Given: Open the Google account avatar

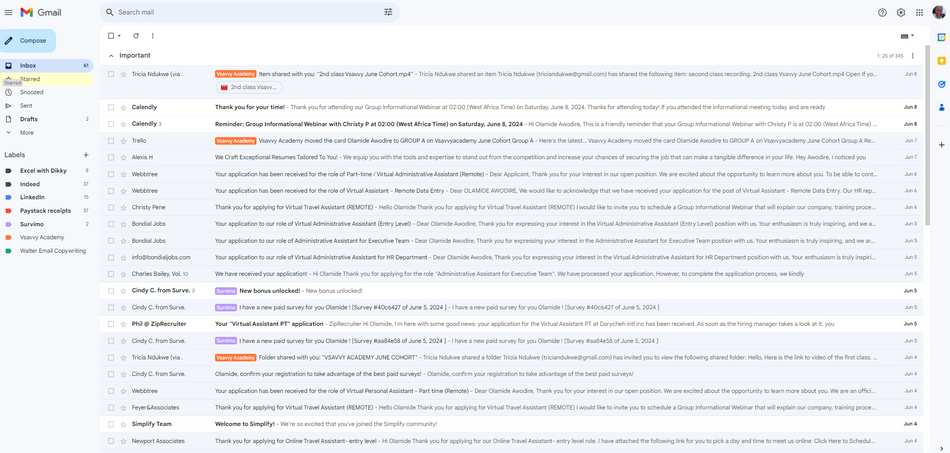Looking at the screenshot, I should (x=938, y=12).
